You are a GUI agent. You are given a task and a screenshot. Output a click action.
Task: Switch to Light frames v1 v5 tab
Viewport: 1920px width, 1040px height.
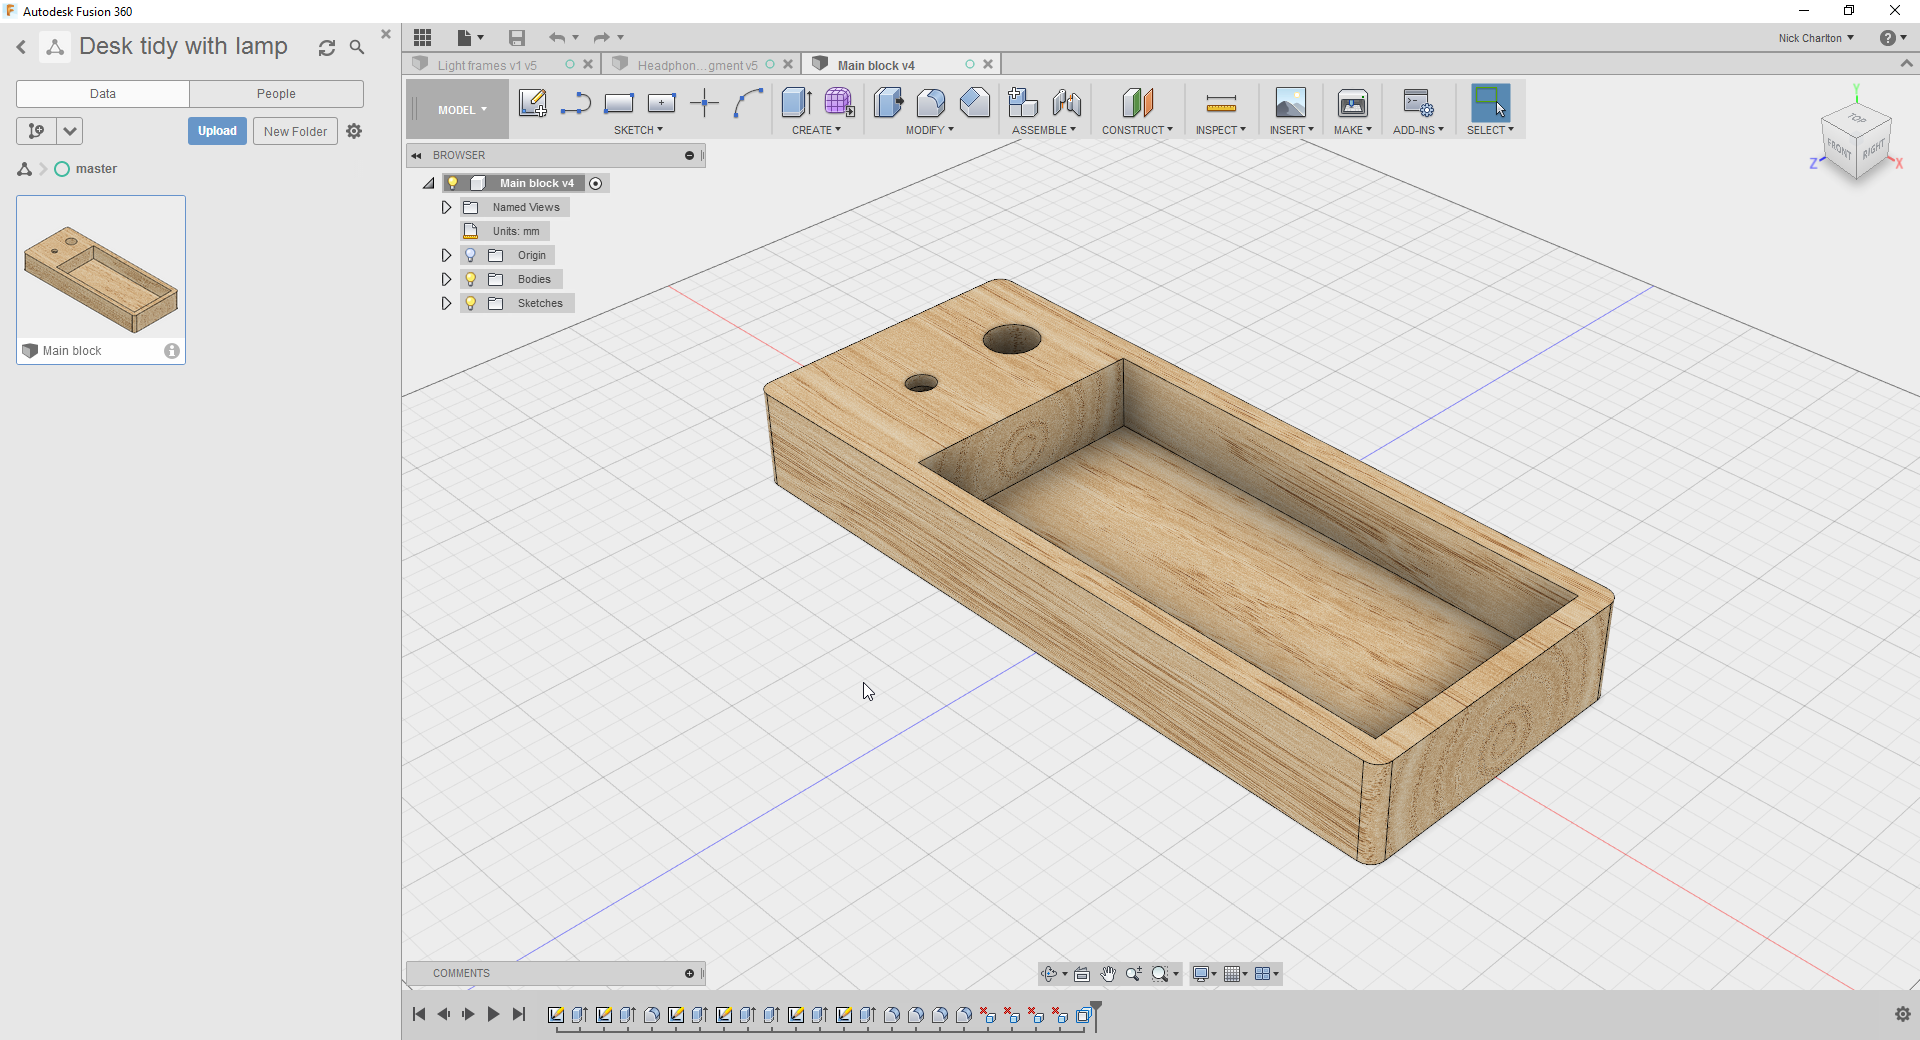tap(487, 65)
